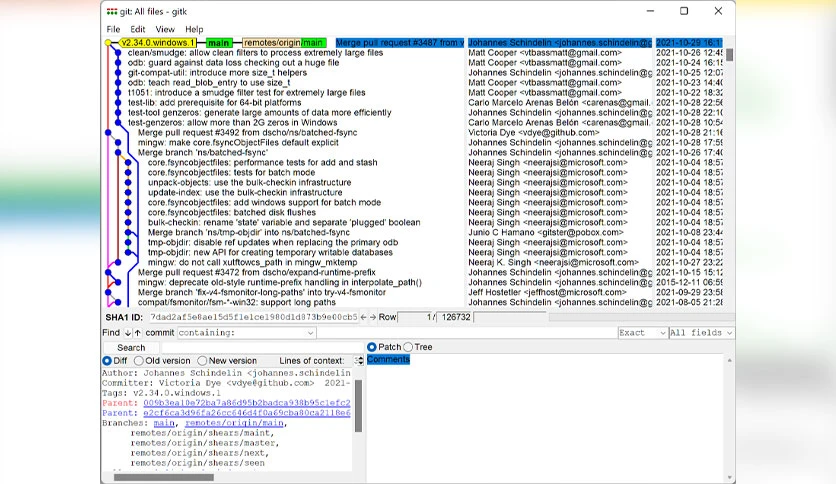Open the 'containing:' find type dropdown
Image resolution: width=836 pixels, height=484 pixels.
[x=246, y=333]
